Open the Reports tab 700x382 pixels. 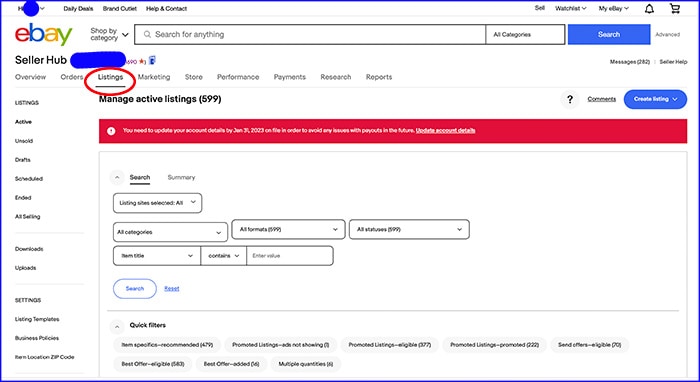pos(379,77)
